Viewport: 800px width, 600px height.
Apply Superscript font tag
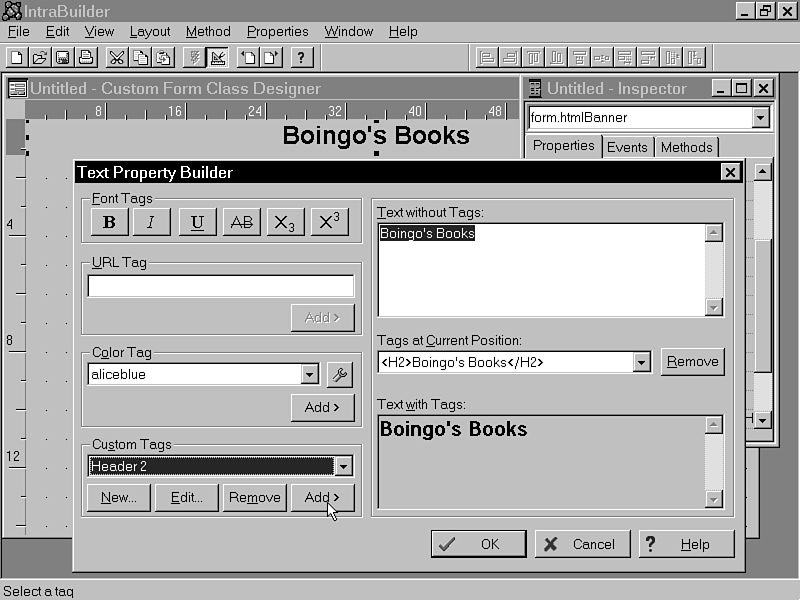330,222
